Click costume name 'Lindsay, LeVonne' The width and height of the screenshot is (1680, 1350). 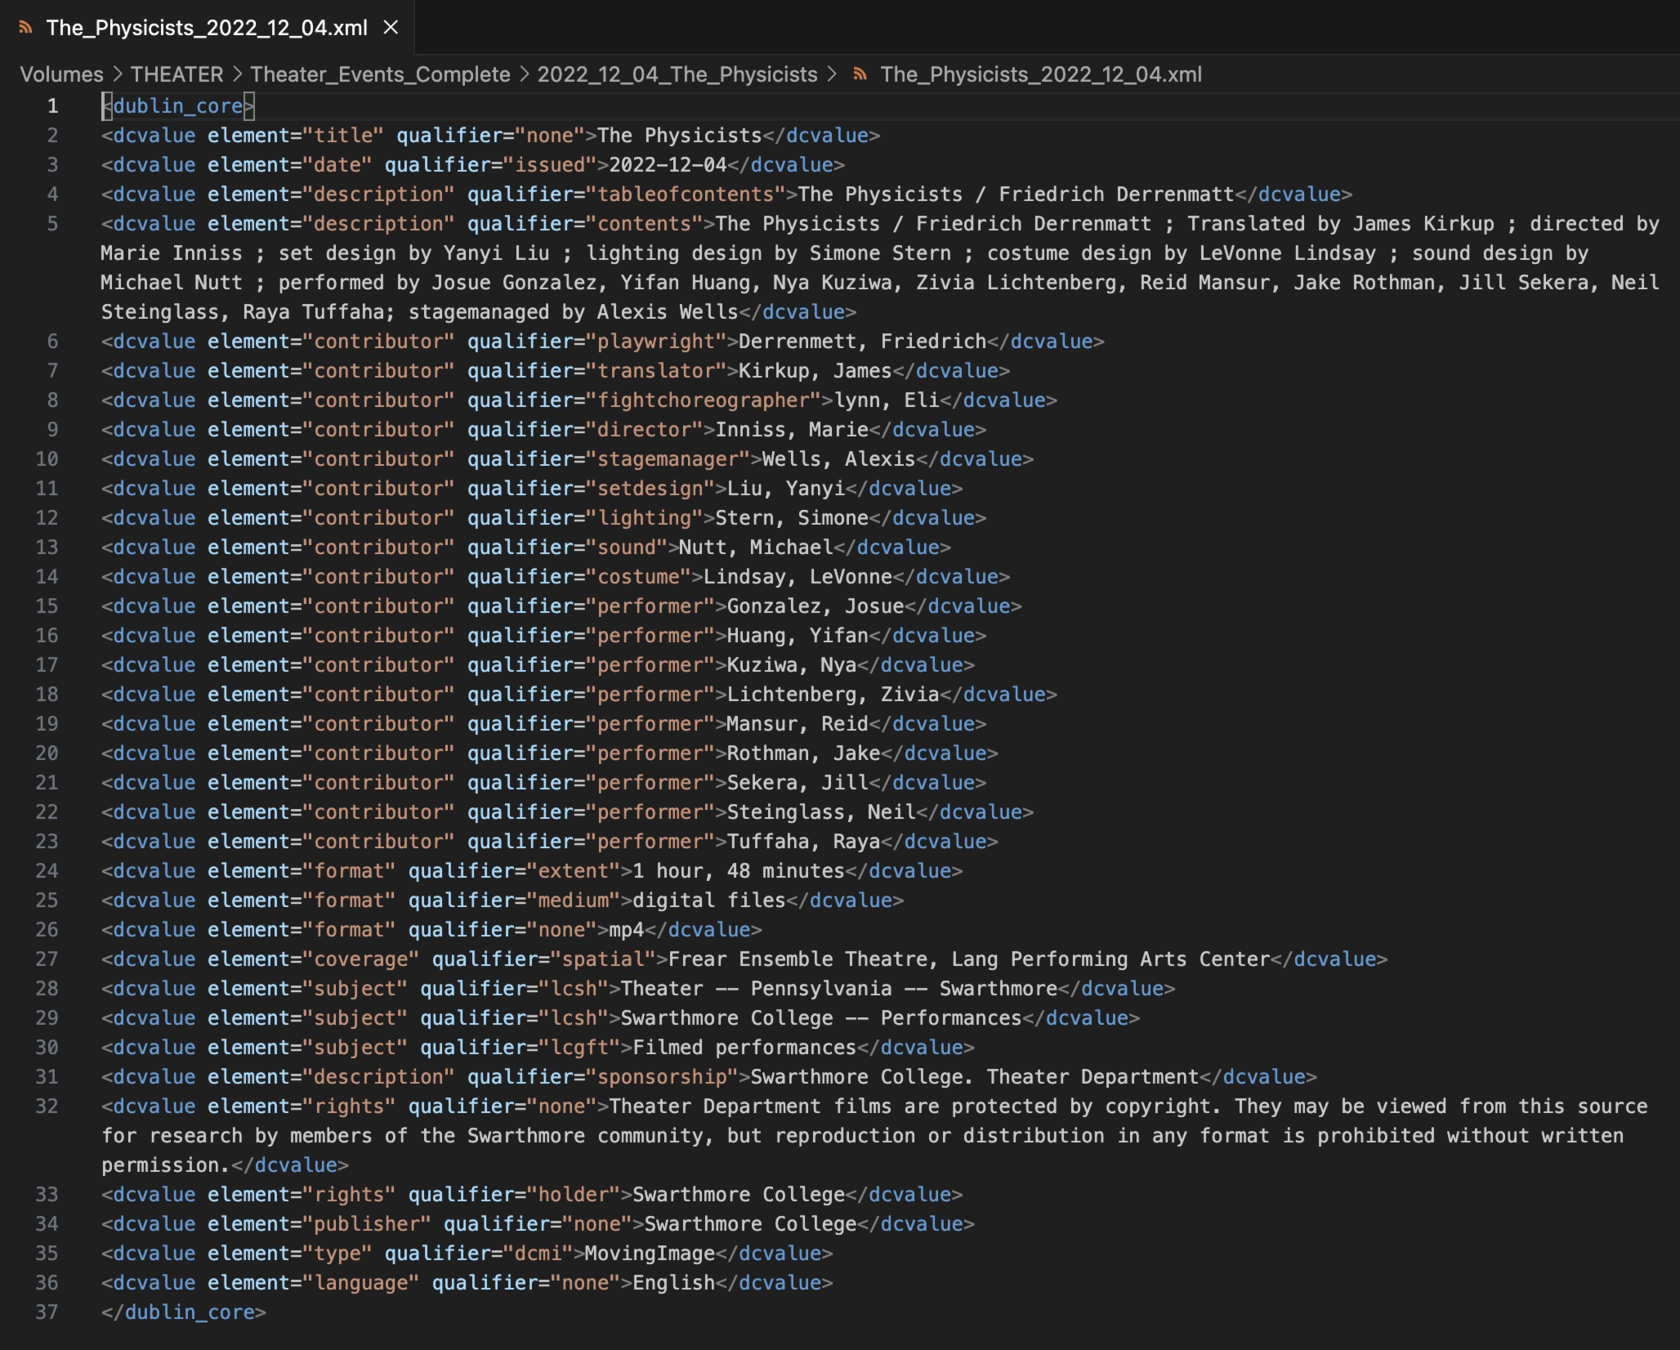[798, 577]
